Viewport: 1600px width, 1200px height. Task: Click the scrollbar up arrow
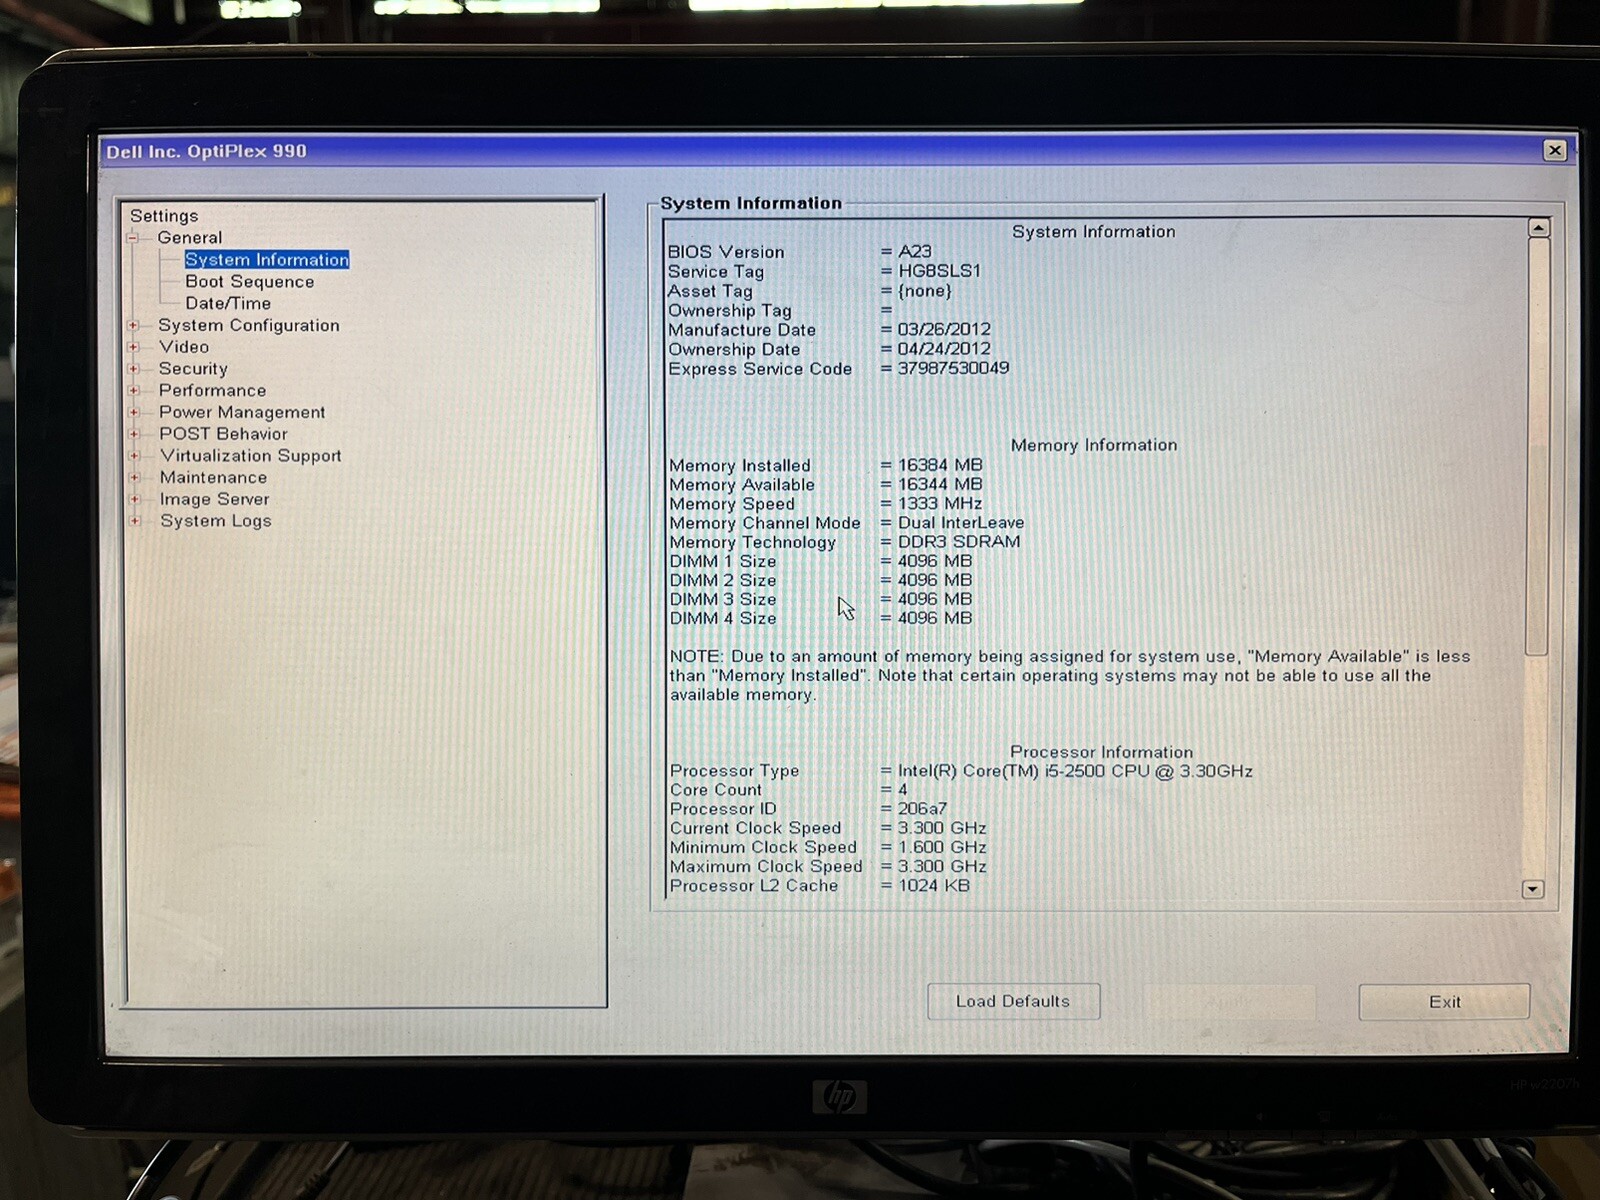(x=1538, y=228)
